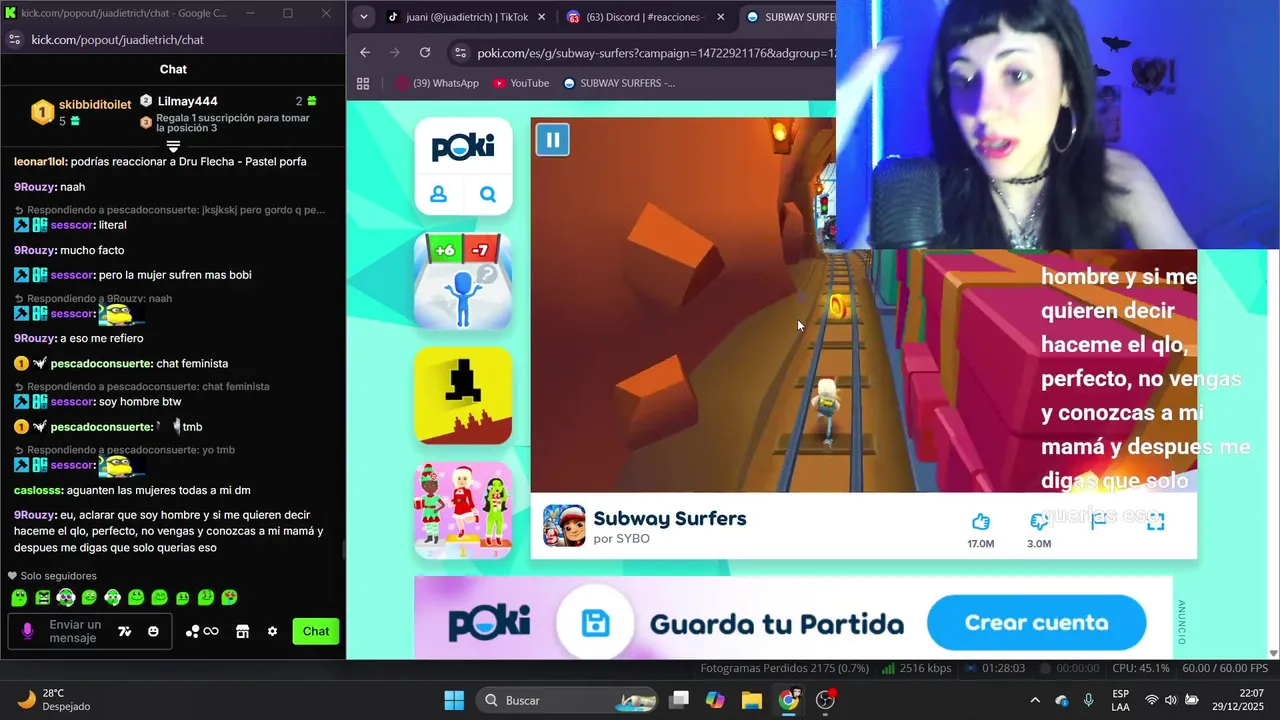The width and height of the screenshot is (1280, 720).
Task: Click username leonar1lol in chat
Action: tap(40, 161)
